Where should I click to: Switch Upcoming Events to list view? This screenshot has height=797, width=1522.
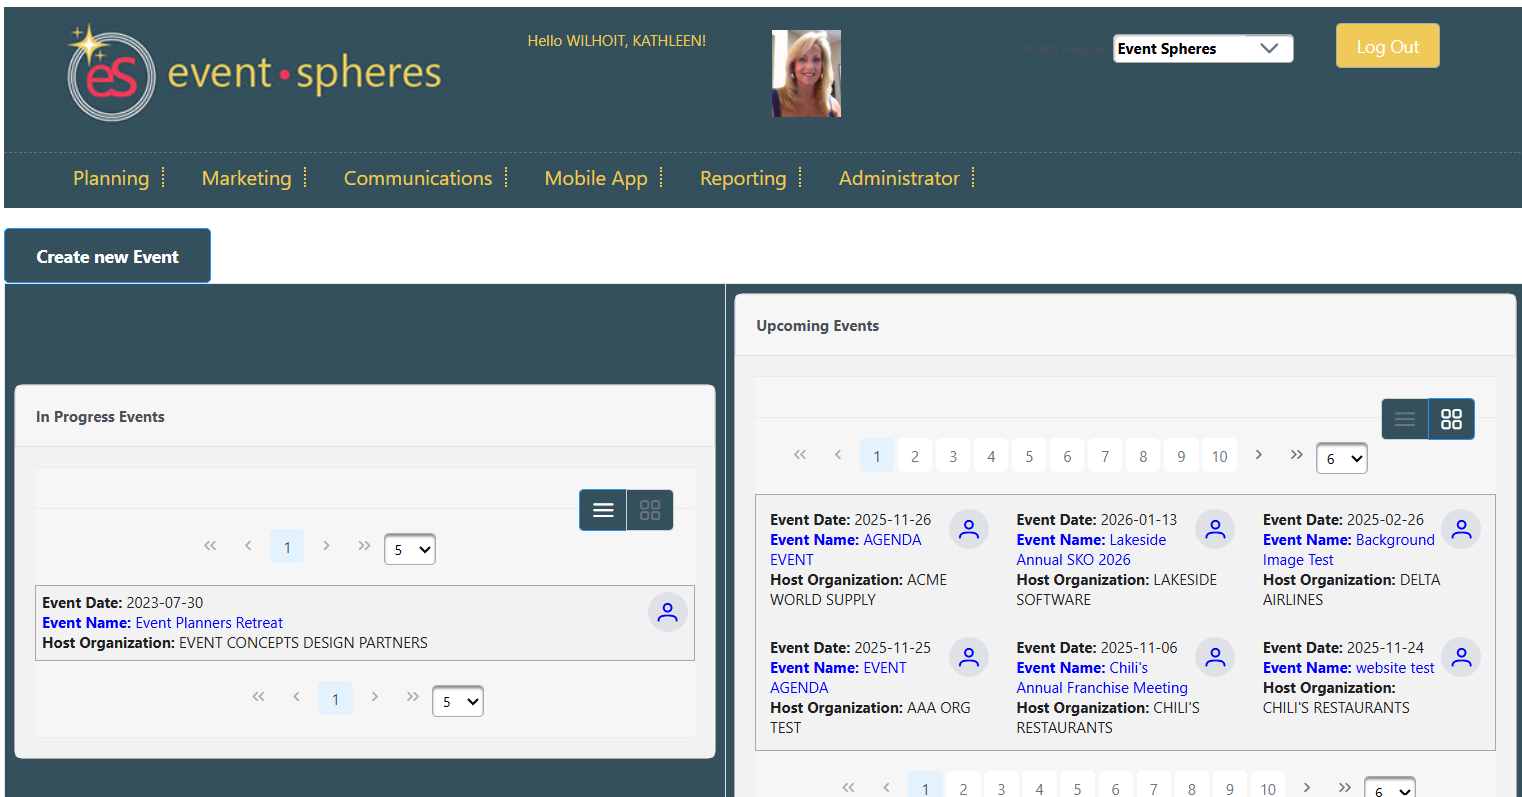[1405, 419]
